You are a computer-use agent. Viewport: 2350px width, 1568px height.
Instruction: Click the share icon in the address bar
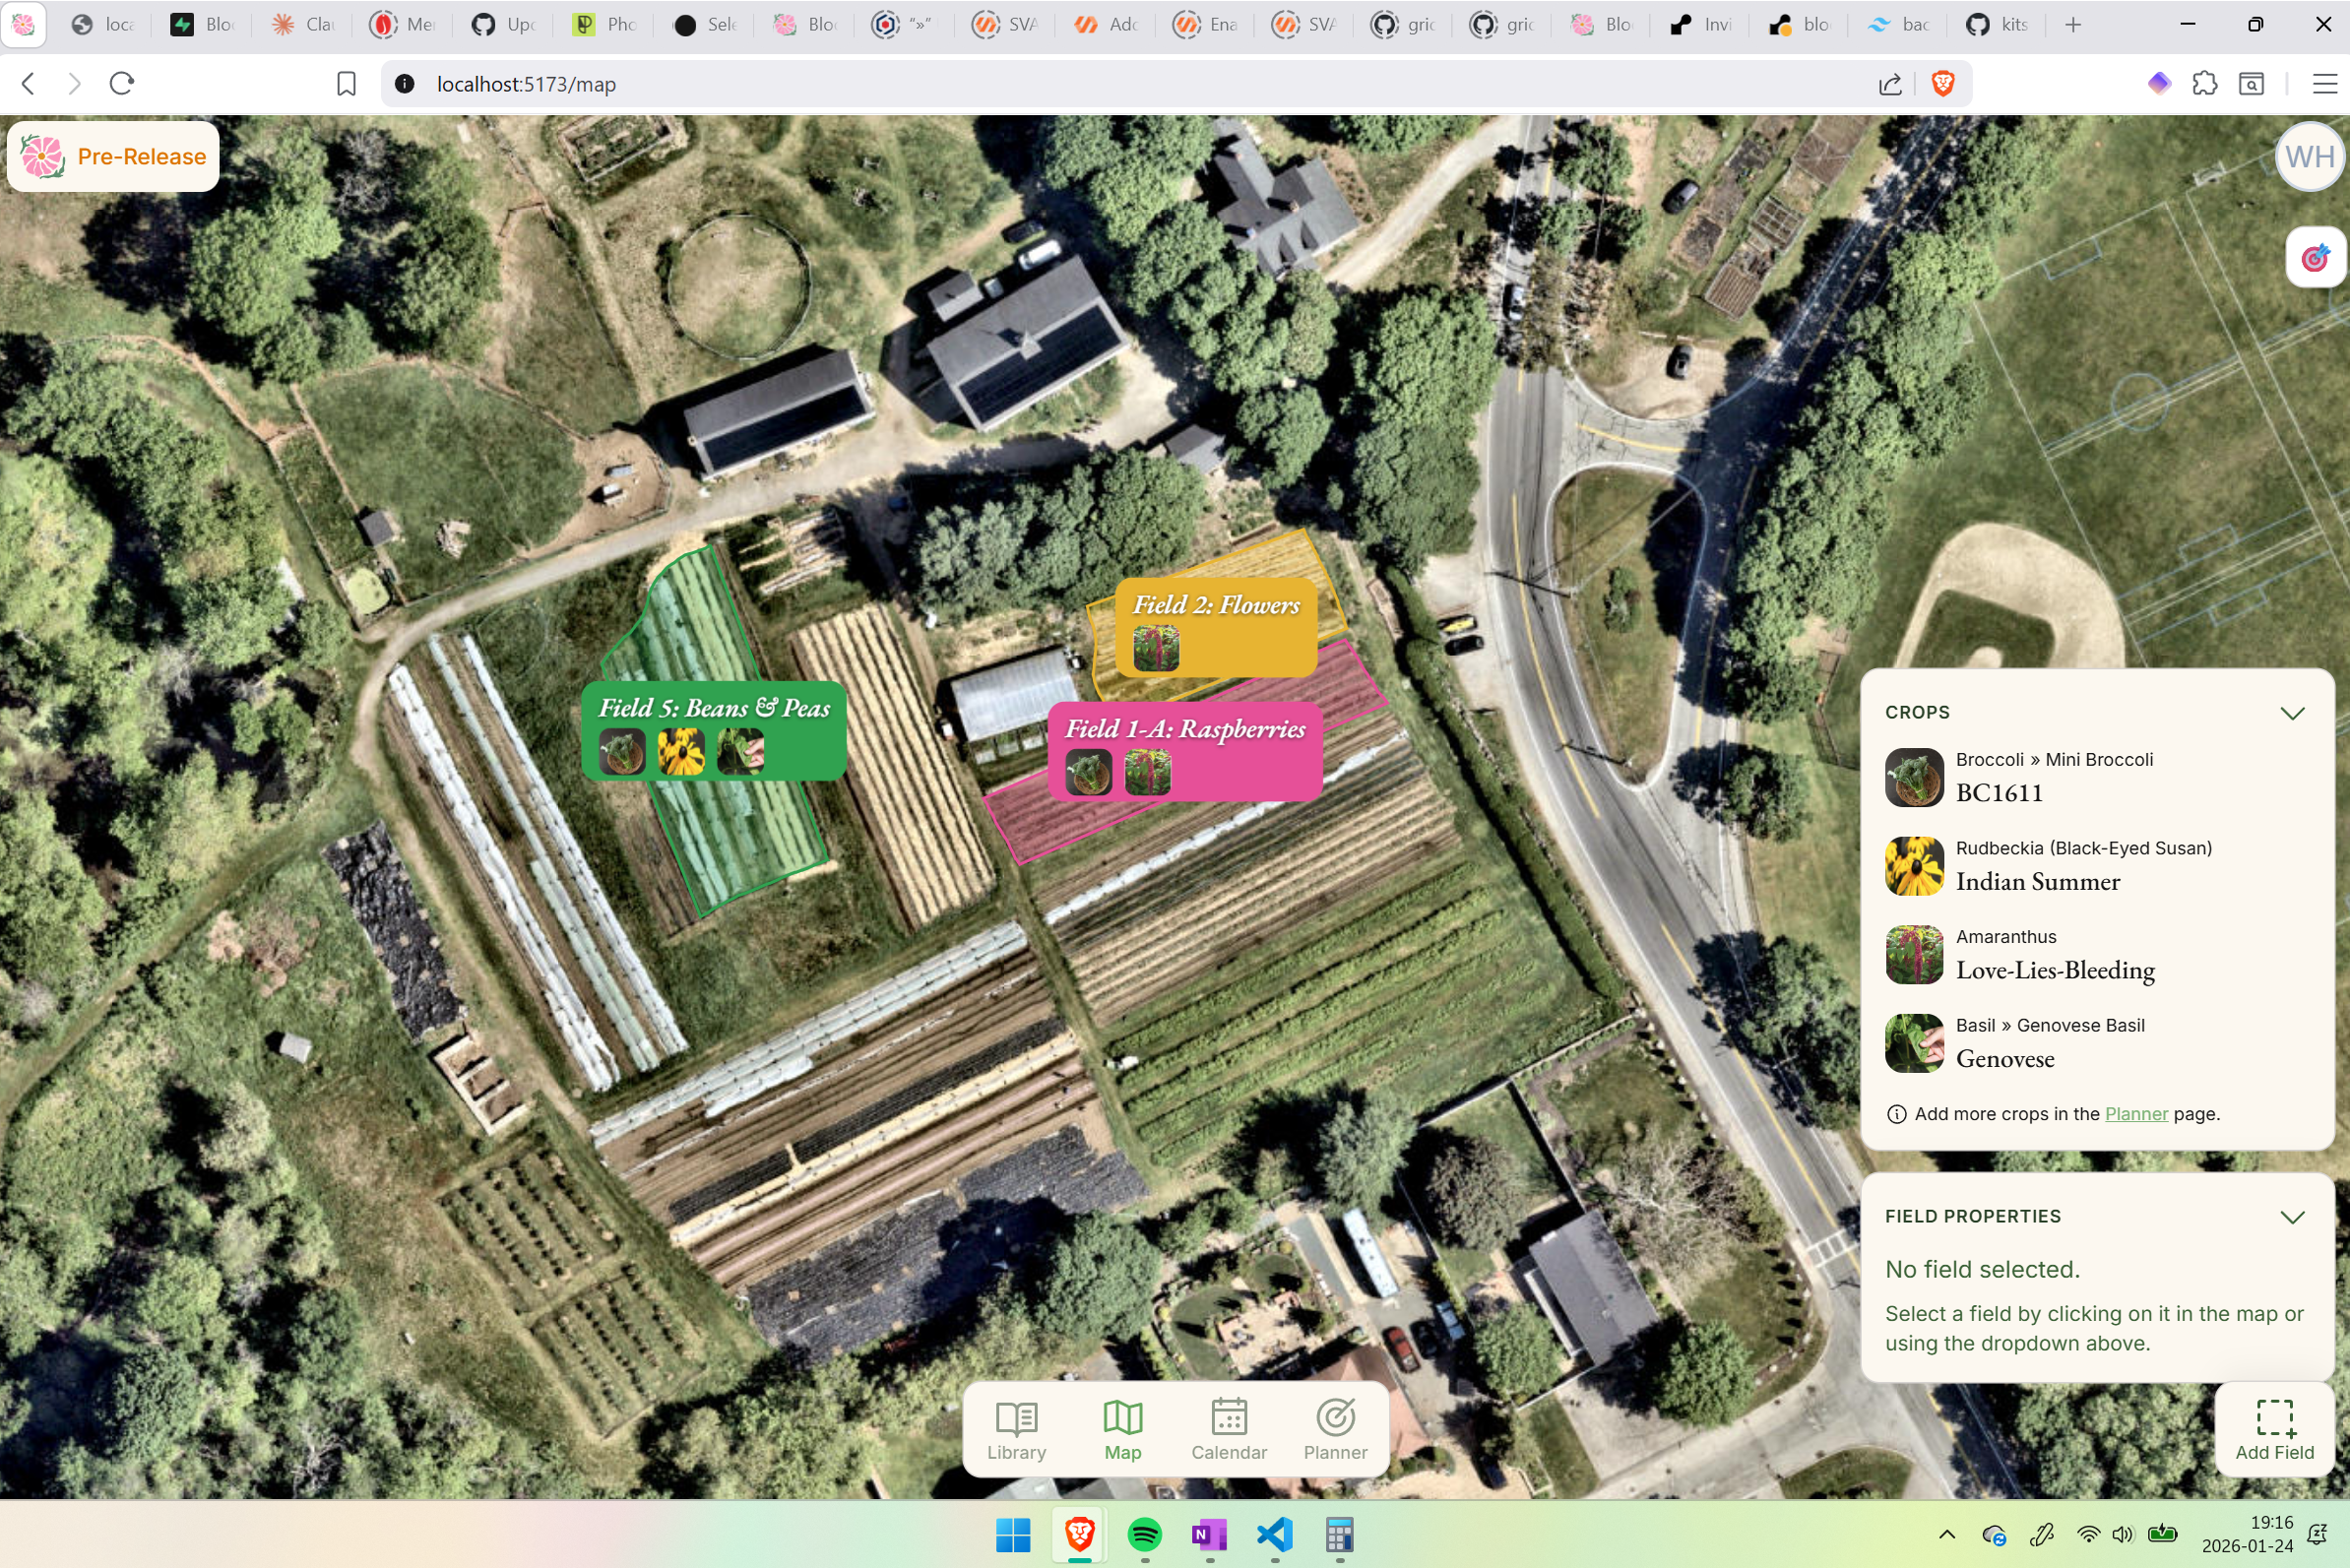(1888, 84)
